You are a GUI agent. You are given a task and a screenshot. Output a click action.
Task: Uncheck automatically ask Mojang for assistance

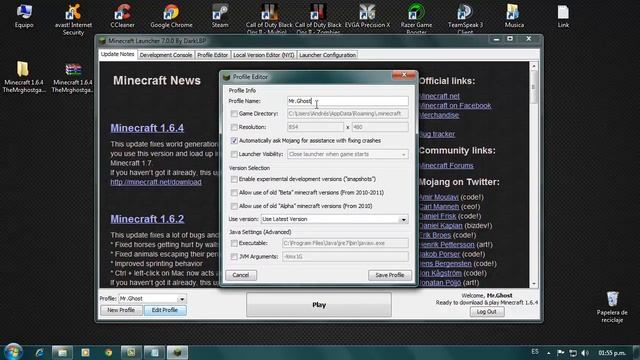[x=234, y=140]
